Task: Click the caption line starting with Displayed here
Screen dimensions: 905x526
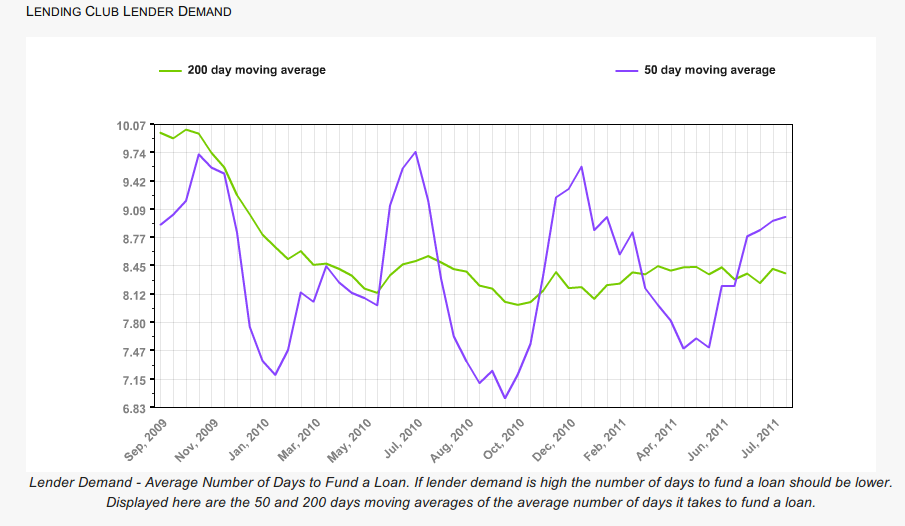Action: tap(461, 502)
